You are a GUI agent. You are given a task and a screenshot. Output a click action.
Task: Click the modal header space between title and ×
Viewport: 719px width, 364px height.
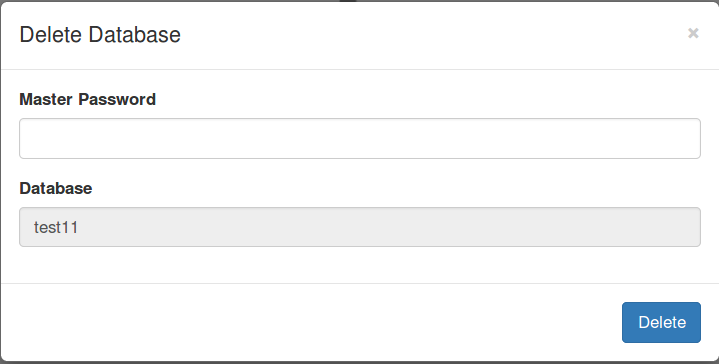click(433, 34)
